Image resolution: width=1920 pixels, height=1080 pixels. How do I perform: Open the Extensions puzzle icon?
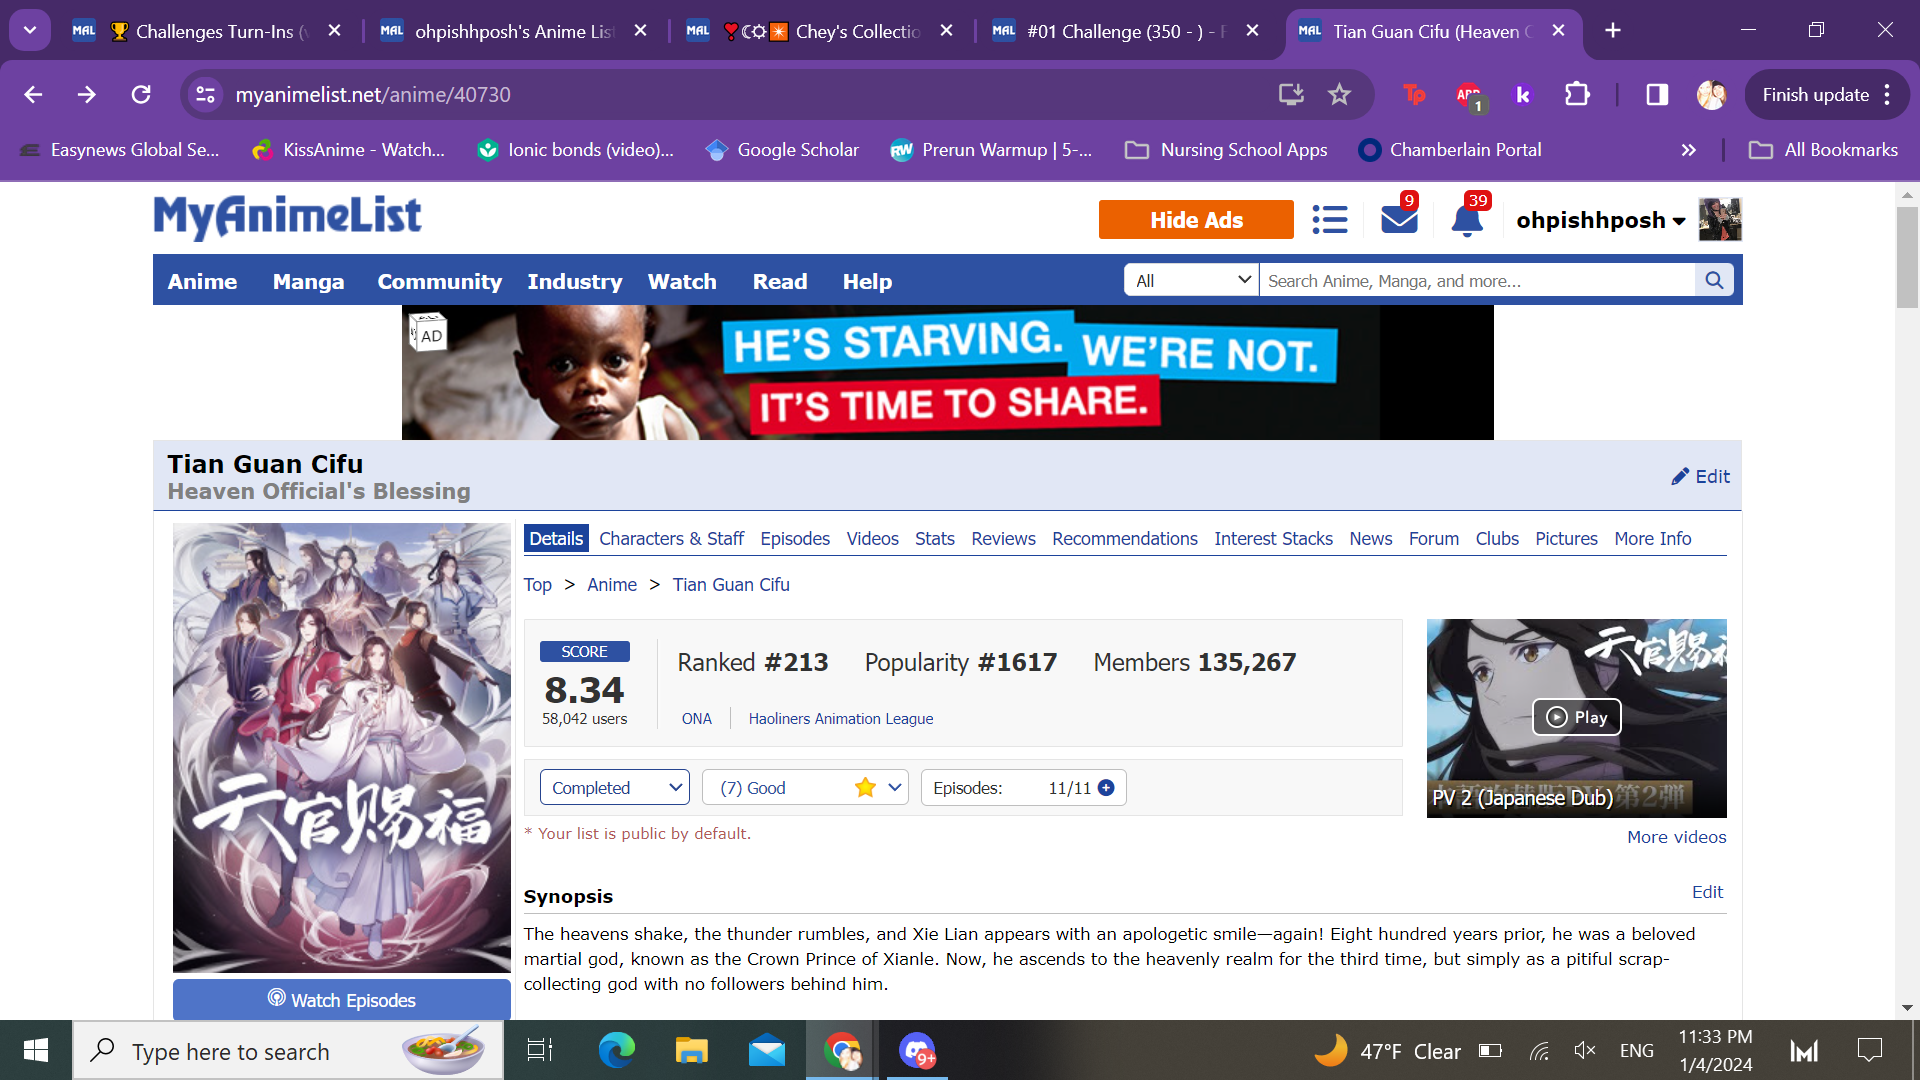pyautogui.click(x=1577, y=94)
